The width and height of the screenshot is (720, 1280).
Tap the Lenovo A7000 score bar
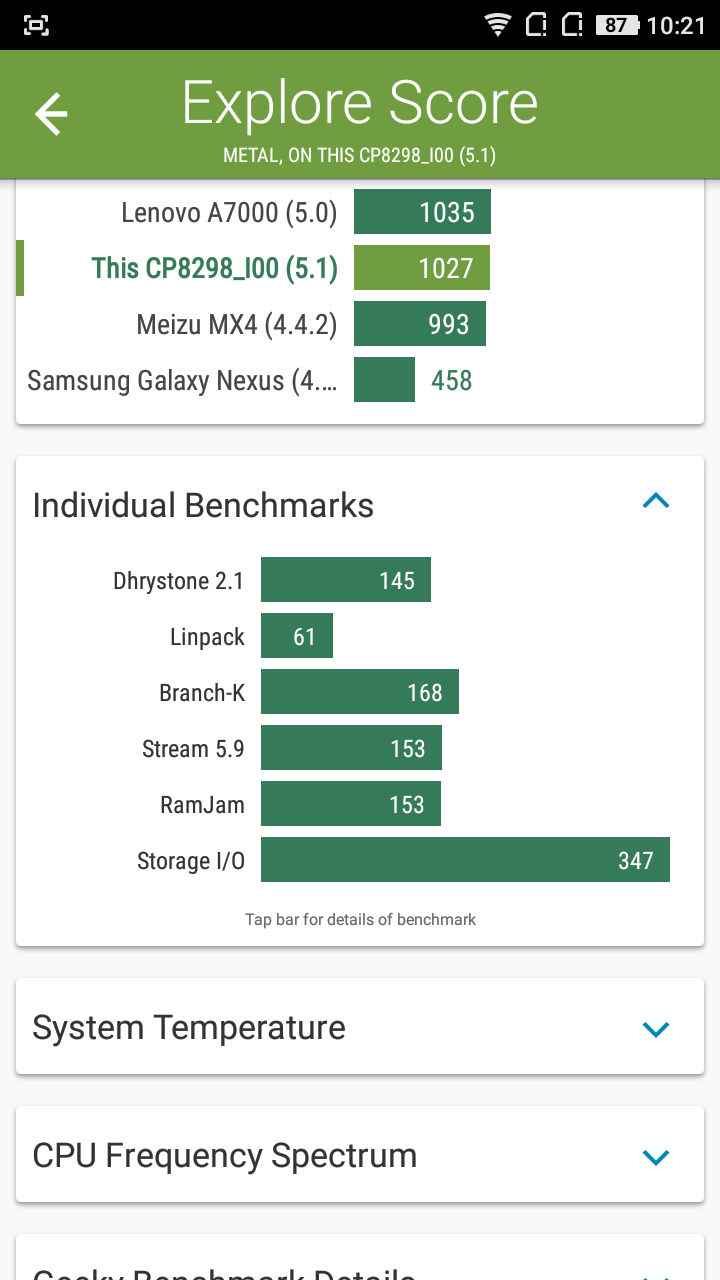(422, 213)
